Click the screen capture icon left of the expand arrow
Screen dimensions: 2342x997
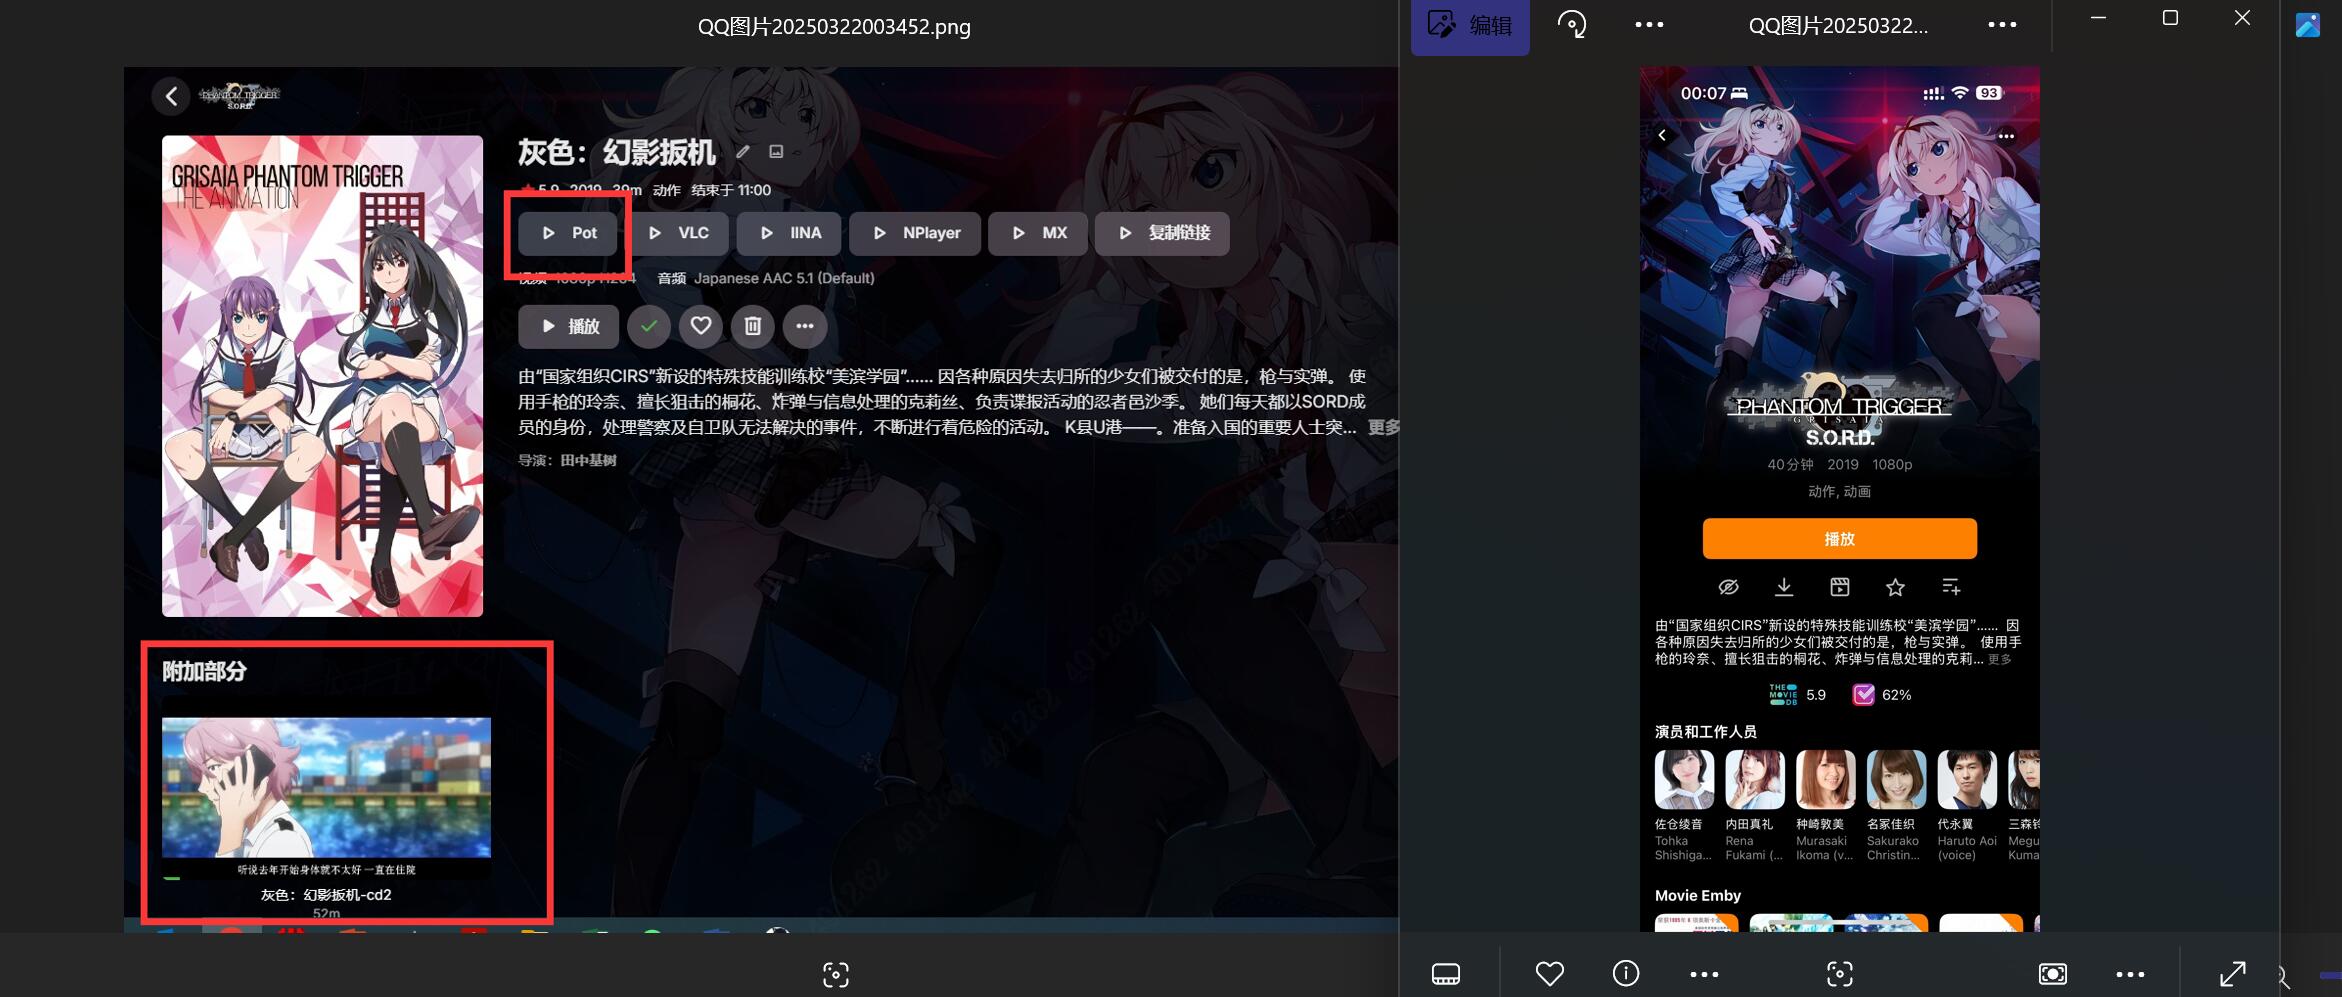tap(2053, 974)
